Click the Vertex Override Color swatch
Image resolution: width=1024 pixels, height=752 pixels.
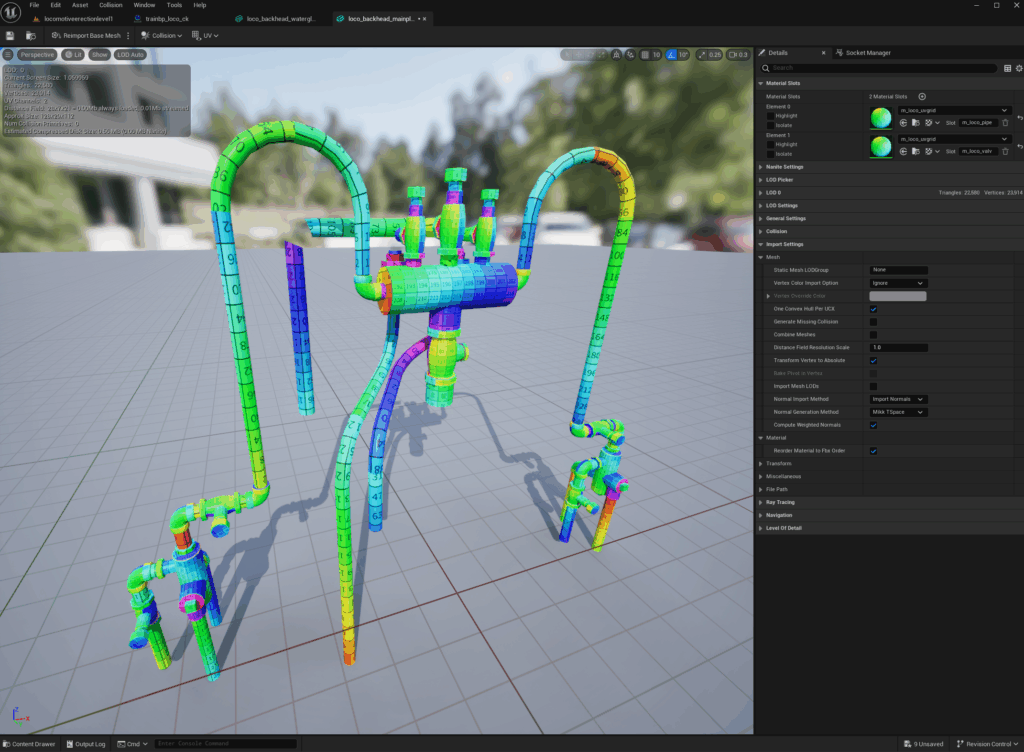(897, 296)
